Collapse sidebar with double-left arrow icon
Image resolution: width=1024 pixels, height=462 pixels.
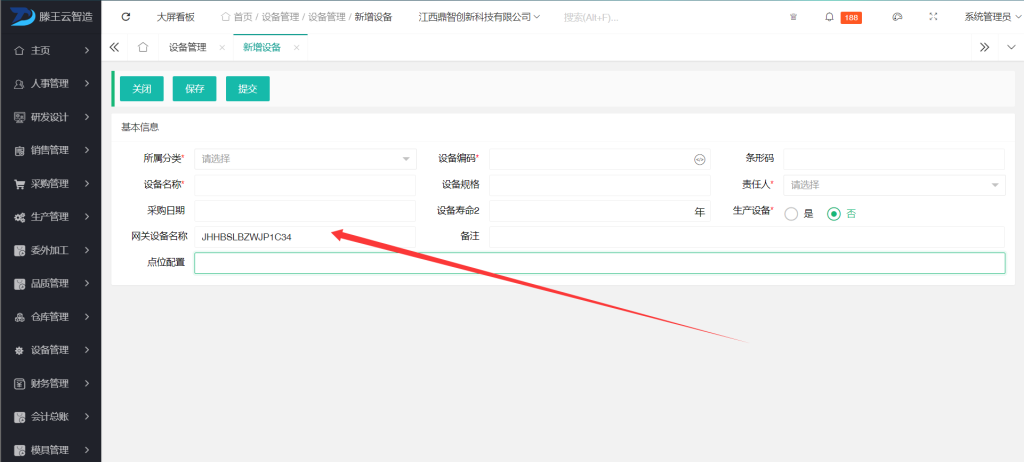click(x=114, y=47)
